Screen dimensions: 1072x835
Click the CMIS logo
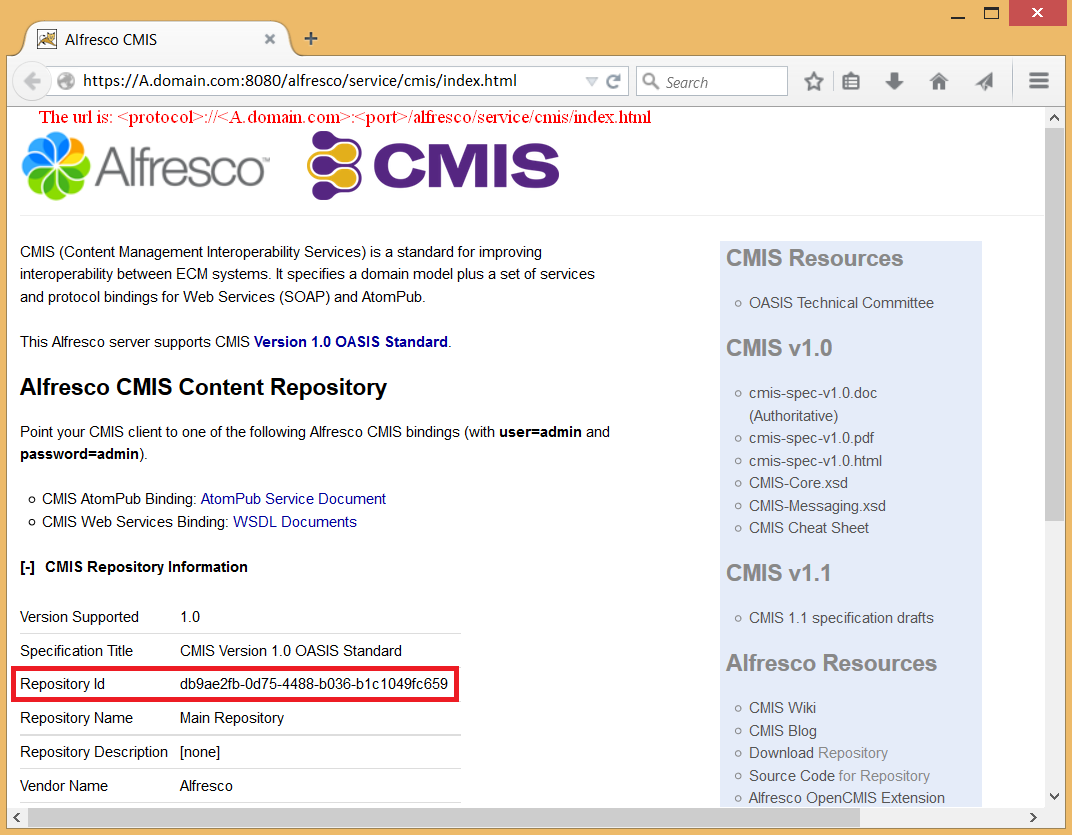(x=433, y=165)
